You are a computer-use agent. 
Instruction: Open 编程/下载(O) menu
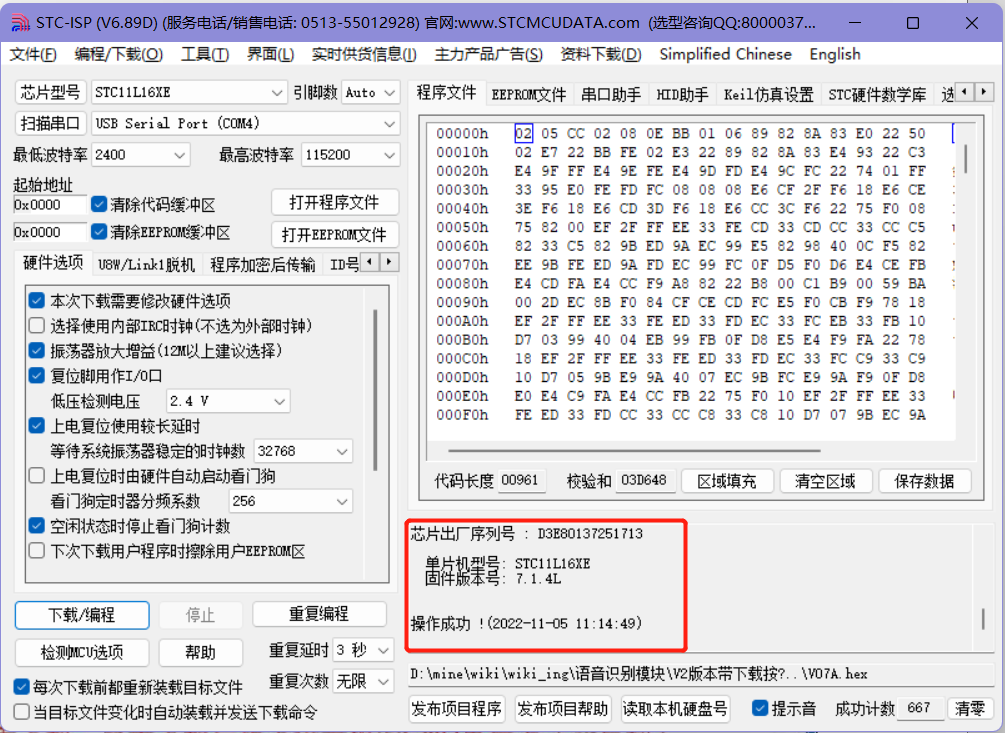point(119,54)
